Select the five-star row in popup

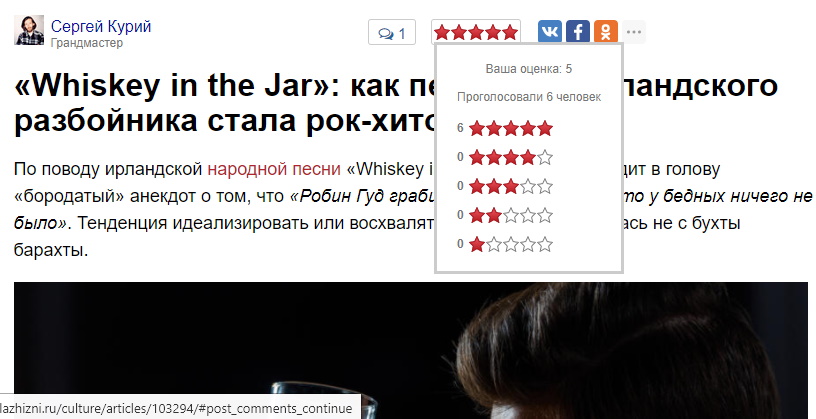coord(505,129)
